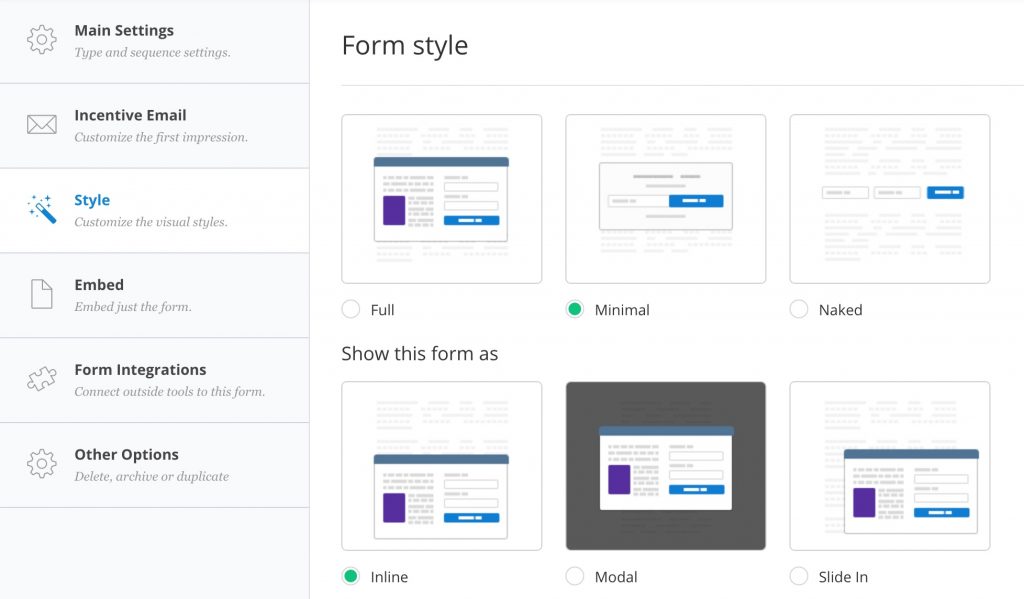1024x599 pixels.
Task: Select the Inline display radio button
Action: pos(351,577)
